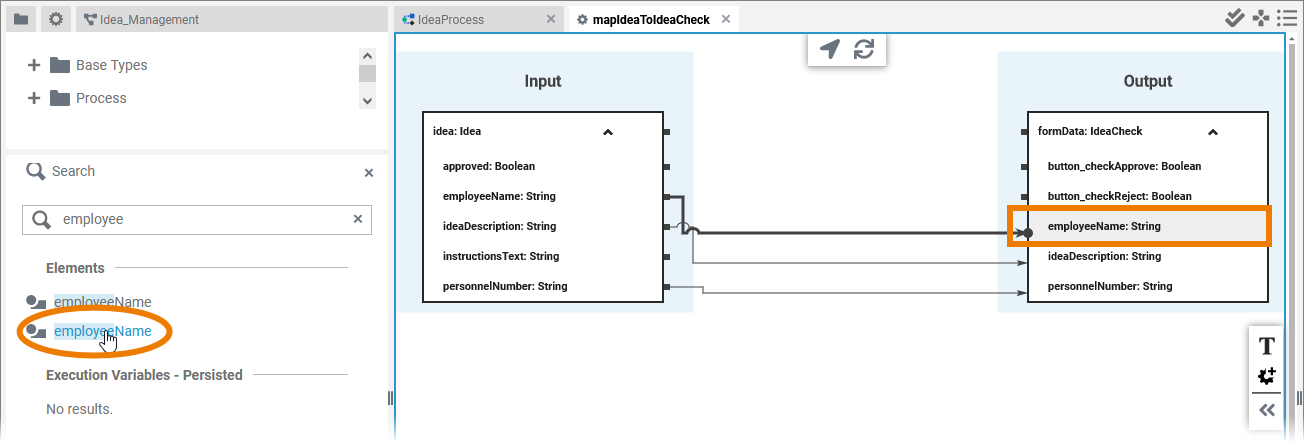Image resolution: width=1304 pixels, height=443 pixels.
Task: Select the mapIdeaToIdeaCheck tab
Action: [650, 19]
